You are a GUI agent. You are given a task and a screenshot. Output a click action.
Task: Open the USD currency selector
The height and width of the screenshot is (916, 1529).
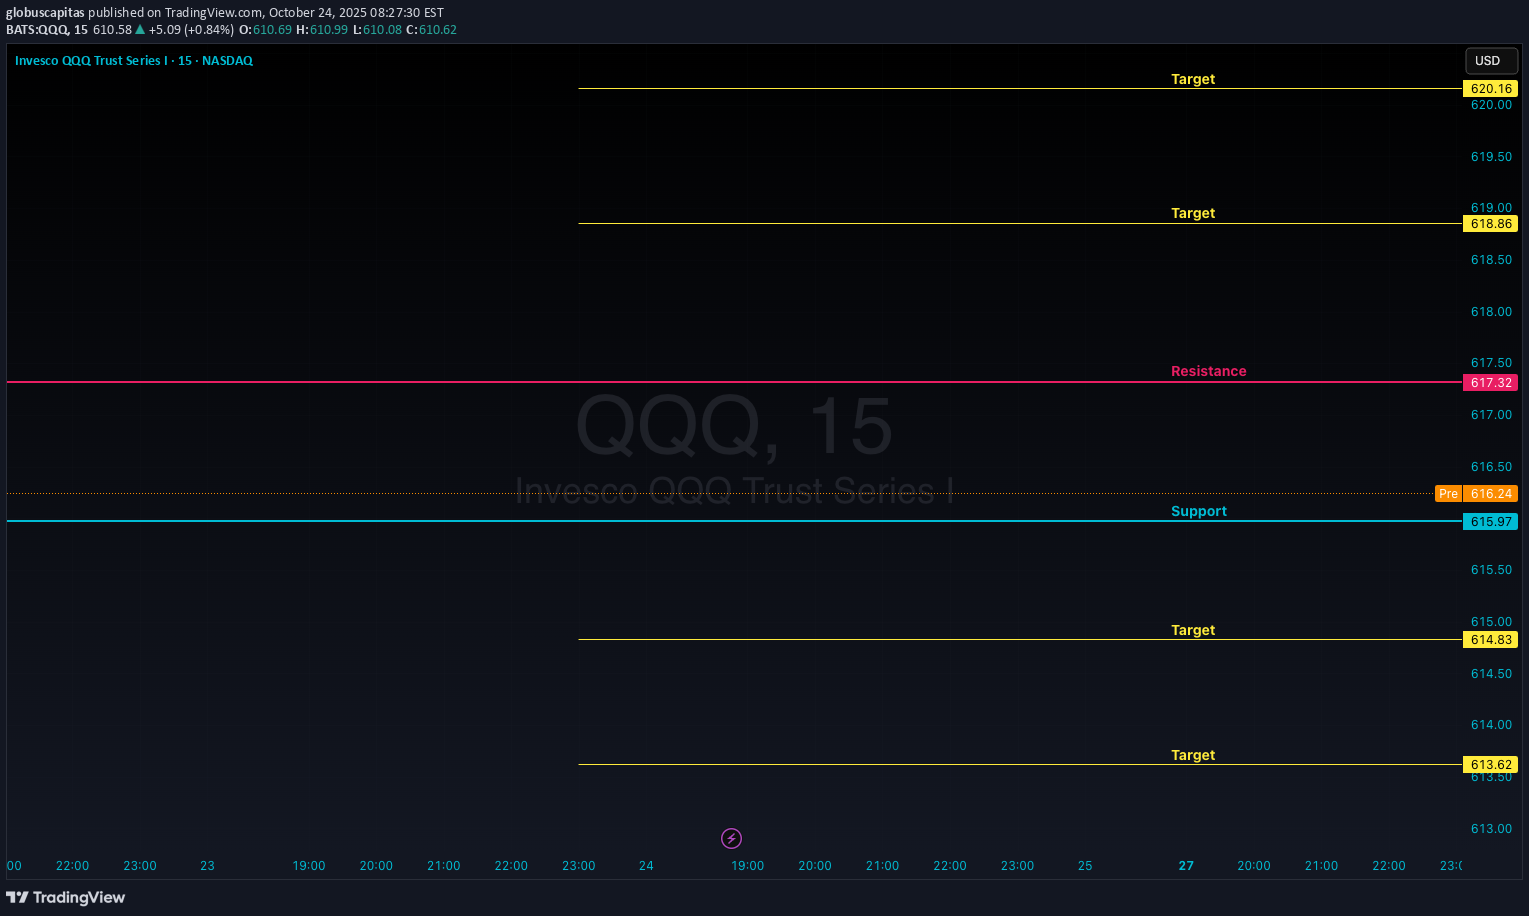(1490, 60)
